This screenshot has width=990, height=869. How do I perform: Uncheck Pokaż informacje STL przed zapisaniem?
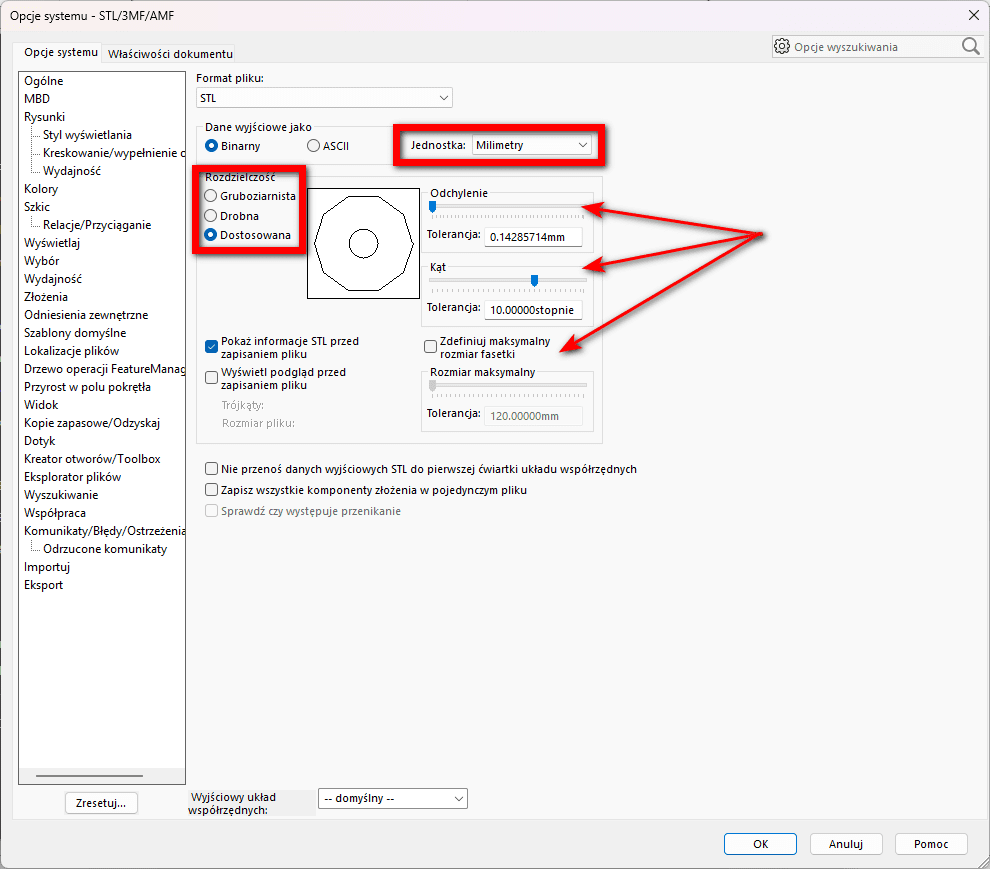(212, 347)
